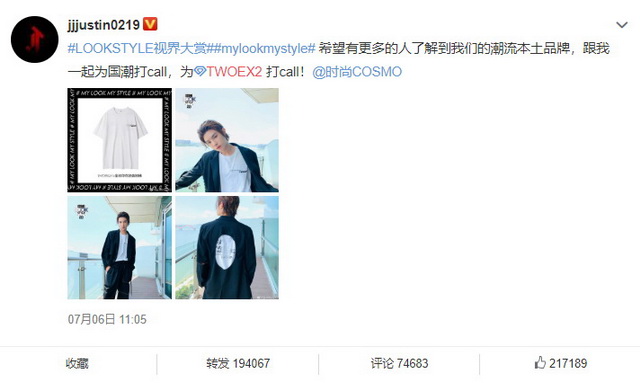Viewport: 640px width, 383px height.
Task: Open the #mylookmystyle# hashtag link
Action: coord(262,48)
